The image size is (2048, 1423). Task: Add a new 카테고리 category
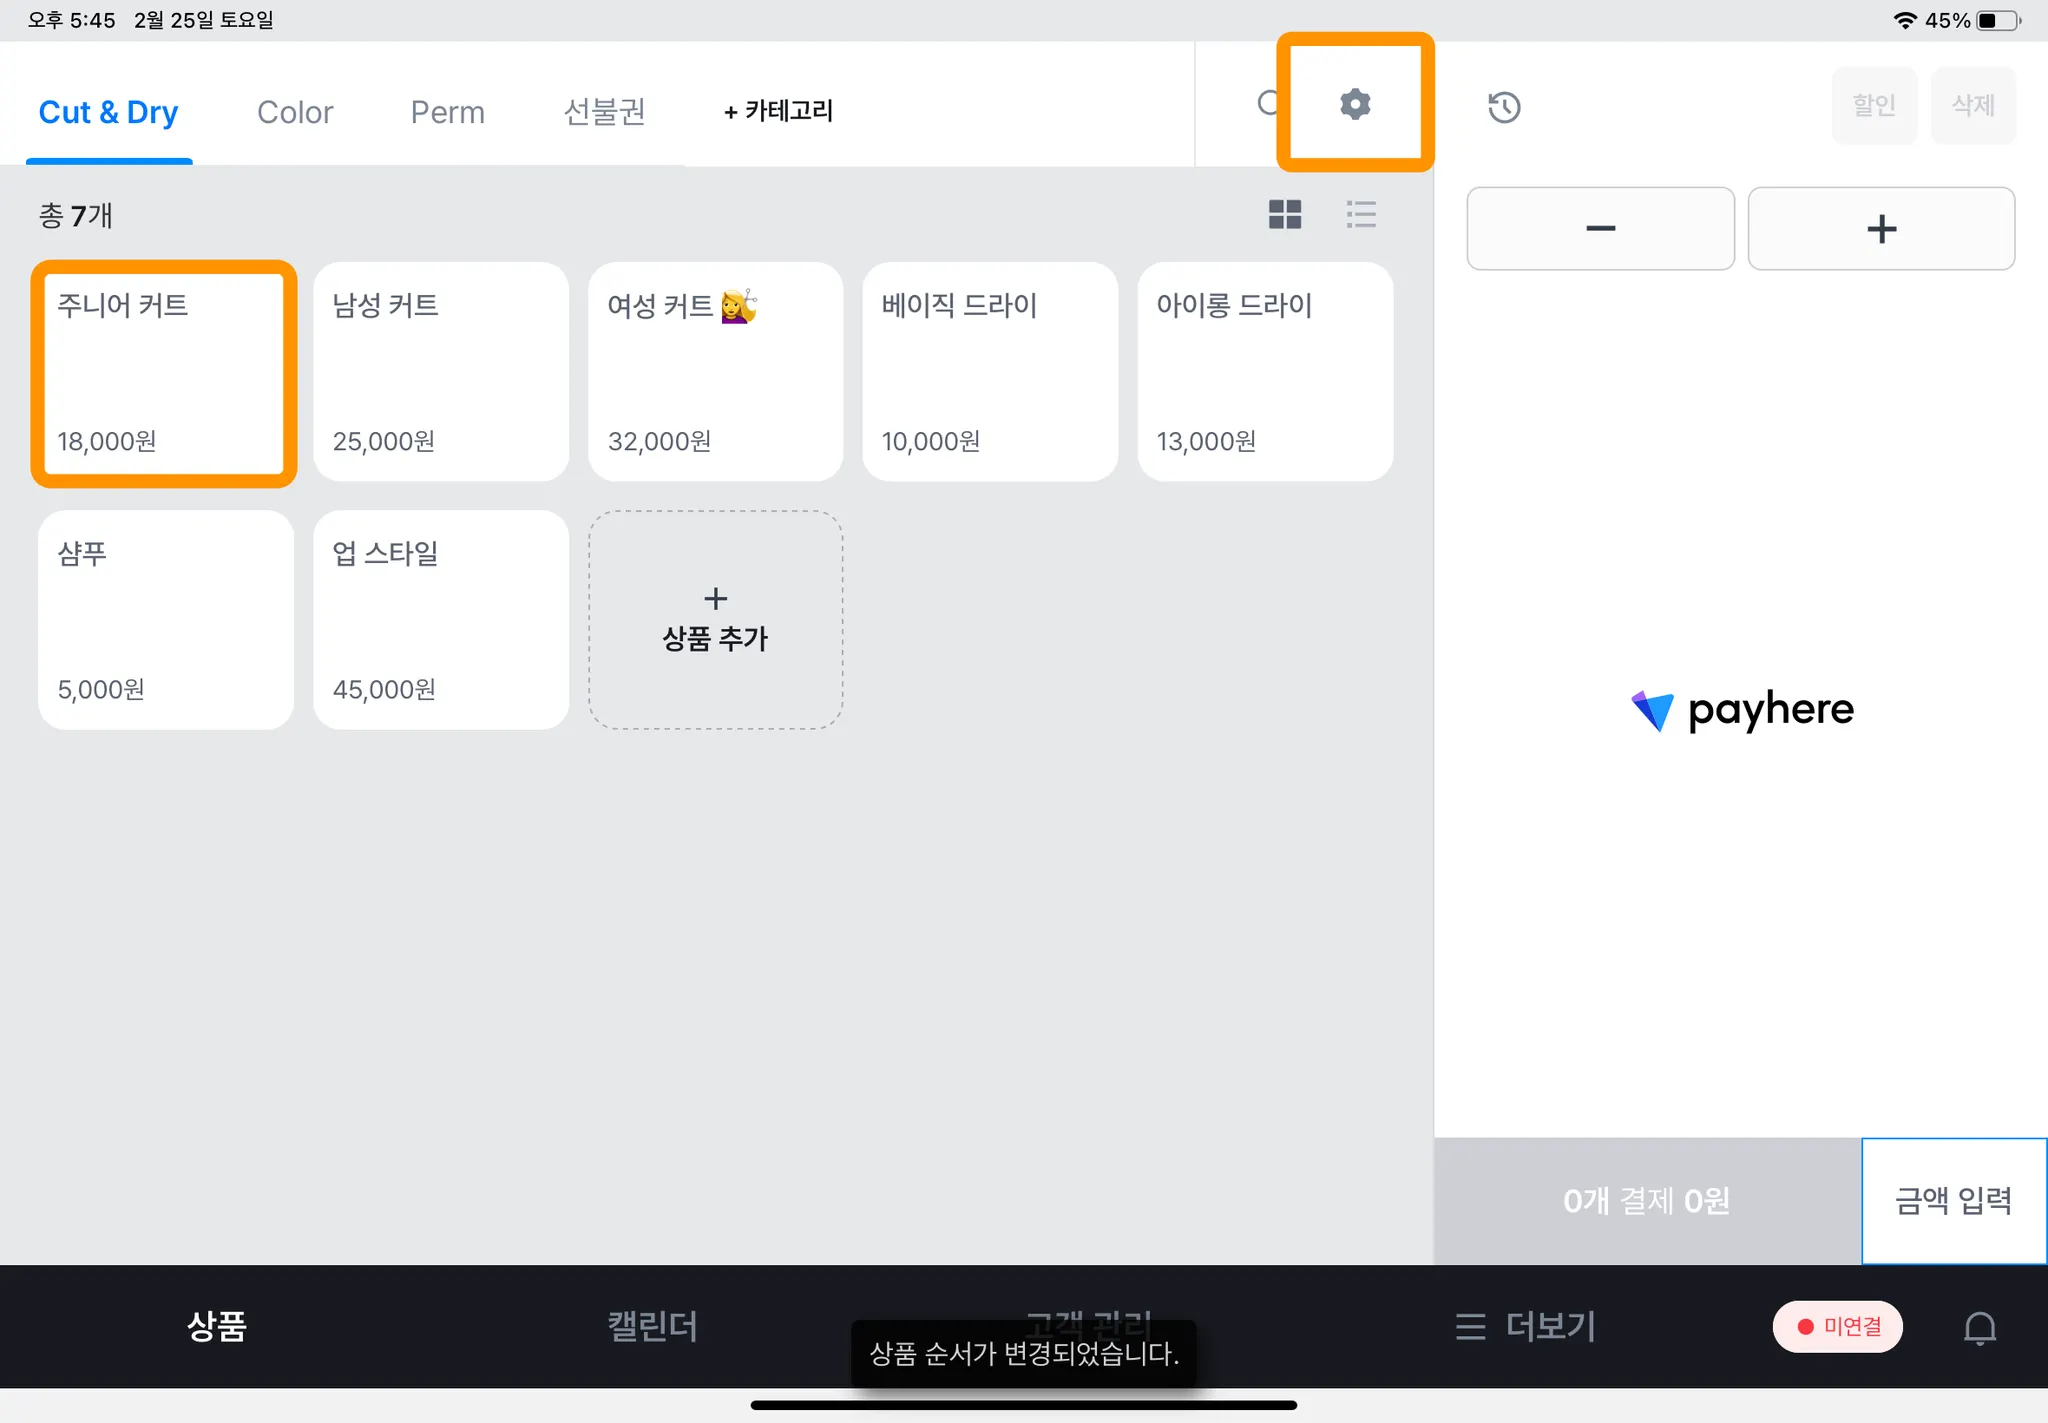[x=778, y=111]
